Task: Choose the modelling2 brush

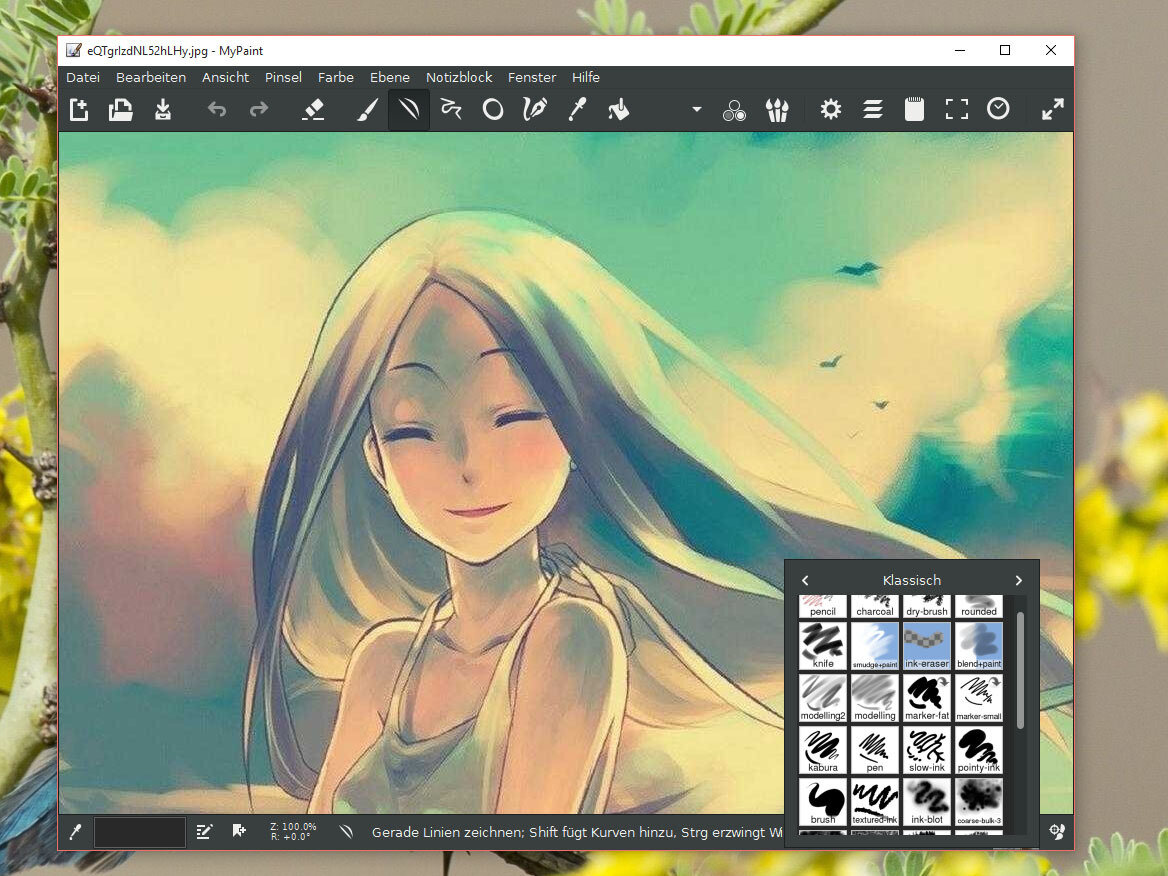Action: [823, 698]
